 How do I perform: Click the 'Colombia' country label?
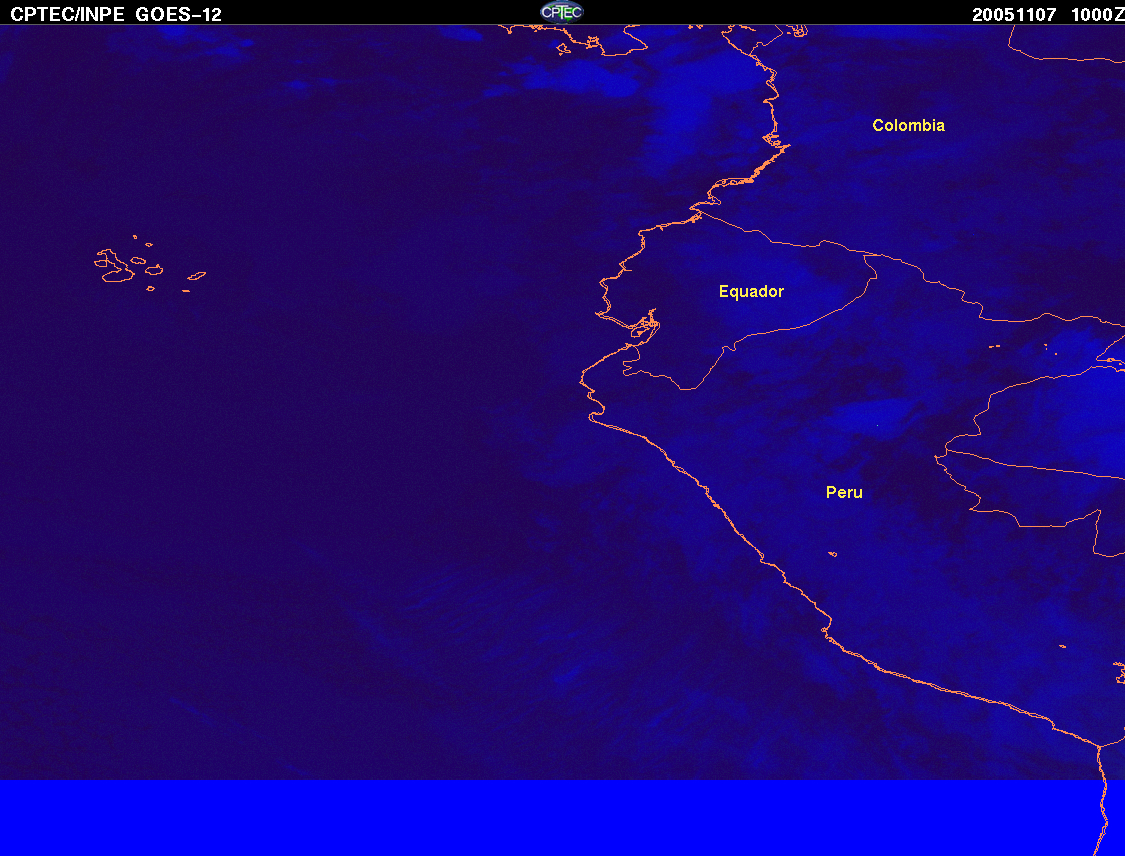point(908,126)
